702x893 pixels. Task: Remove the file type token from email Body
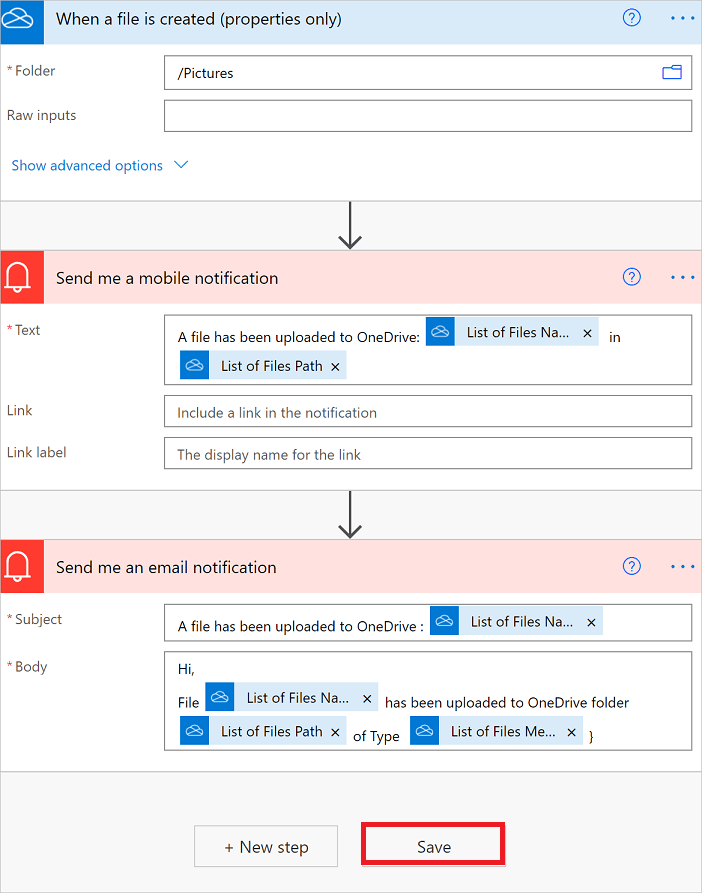pyautogui.click(x=571, y=731)
